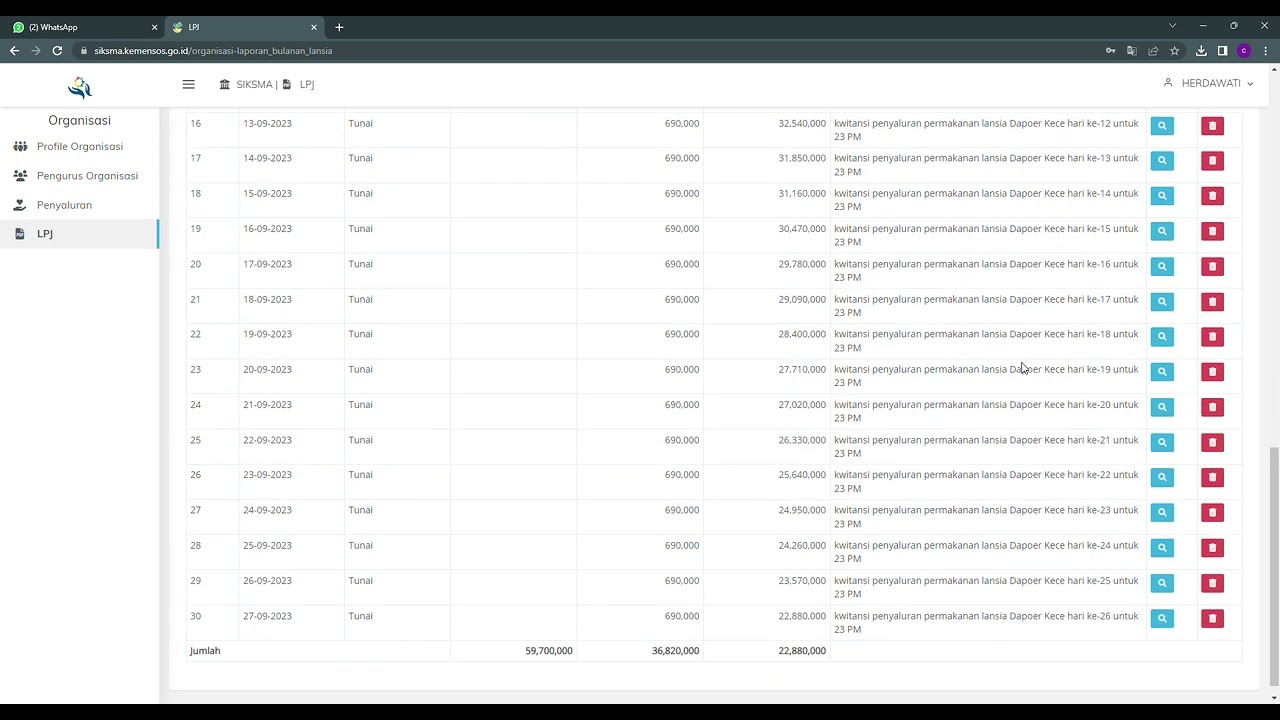View details of row 30 dated 27-09-2023

click(x=1162, y=618)
